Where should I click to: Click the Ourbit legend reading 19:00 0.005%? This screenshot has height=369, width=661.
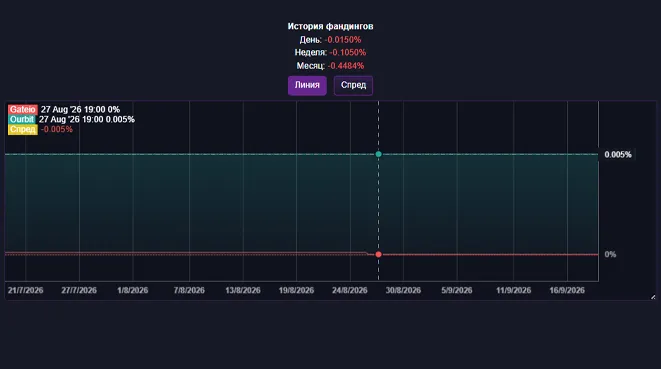pyautogui.click(x=108, y=119)
